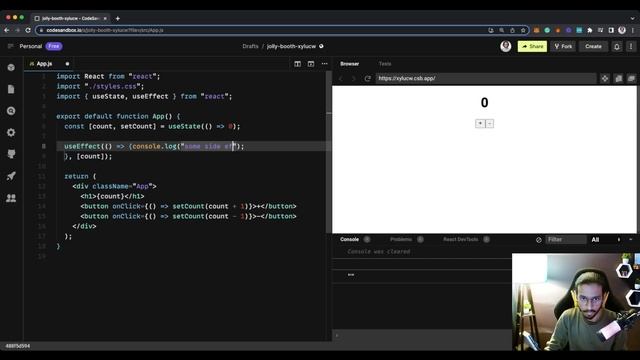Image resolution: width=640 pixels, height=360 pixels.
Task: Click the preview move icon beside the URL bar
Action: (605, 78)
